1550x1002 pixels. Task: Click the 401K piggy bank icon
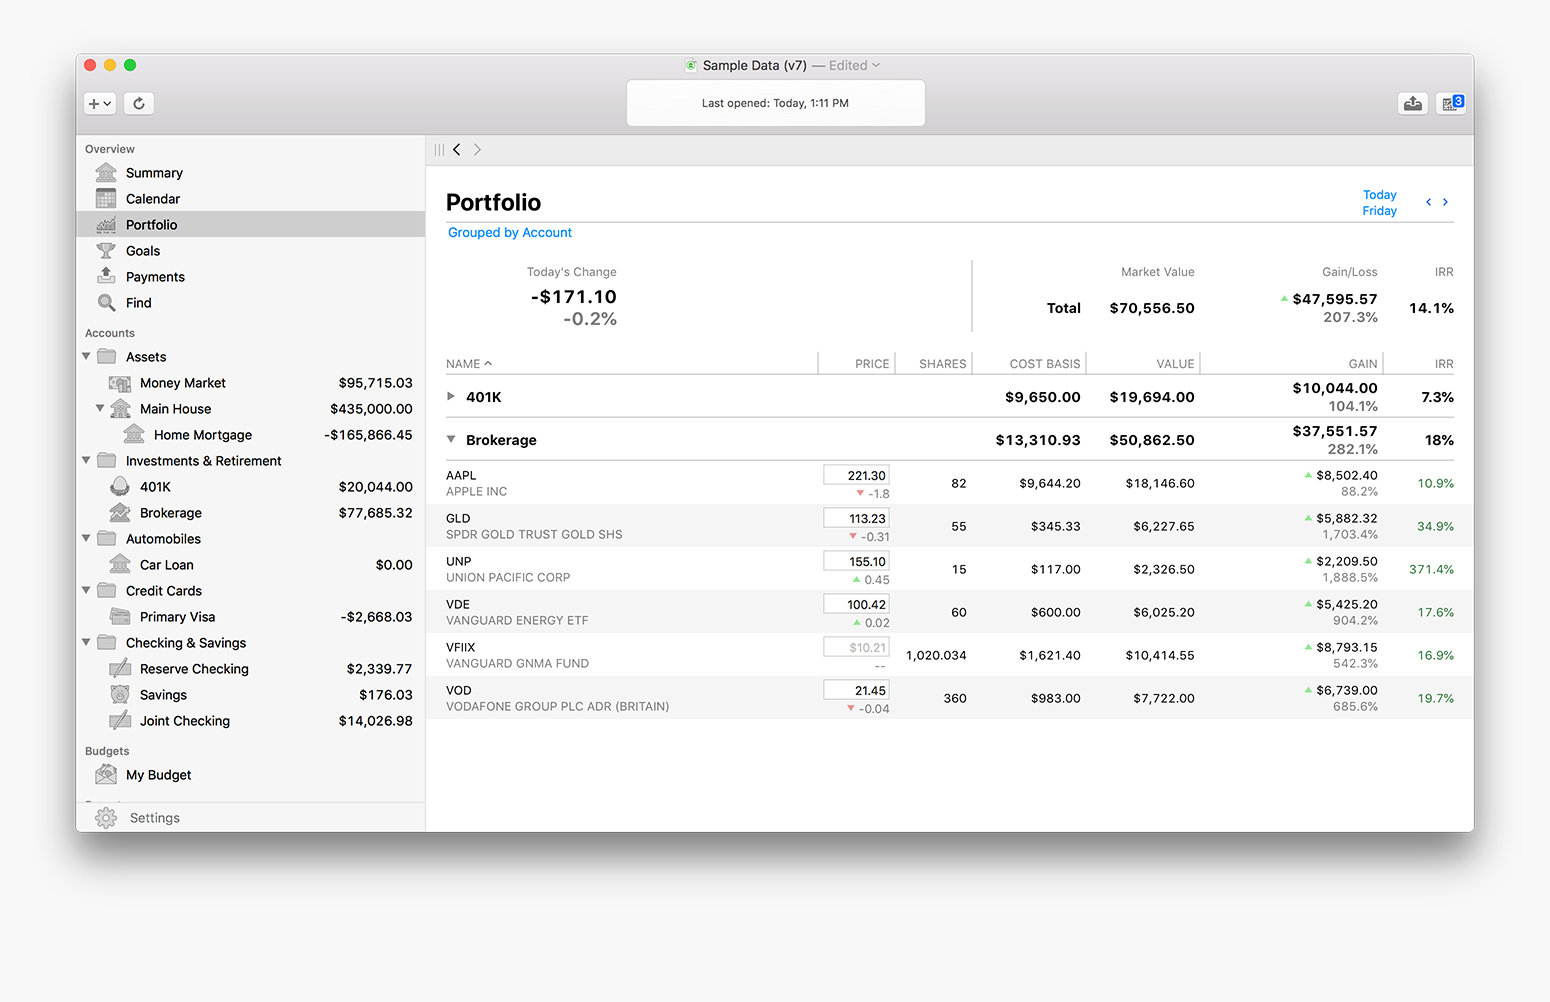coord(120,487)
